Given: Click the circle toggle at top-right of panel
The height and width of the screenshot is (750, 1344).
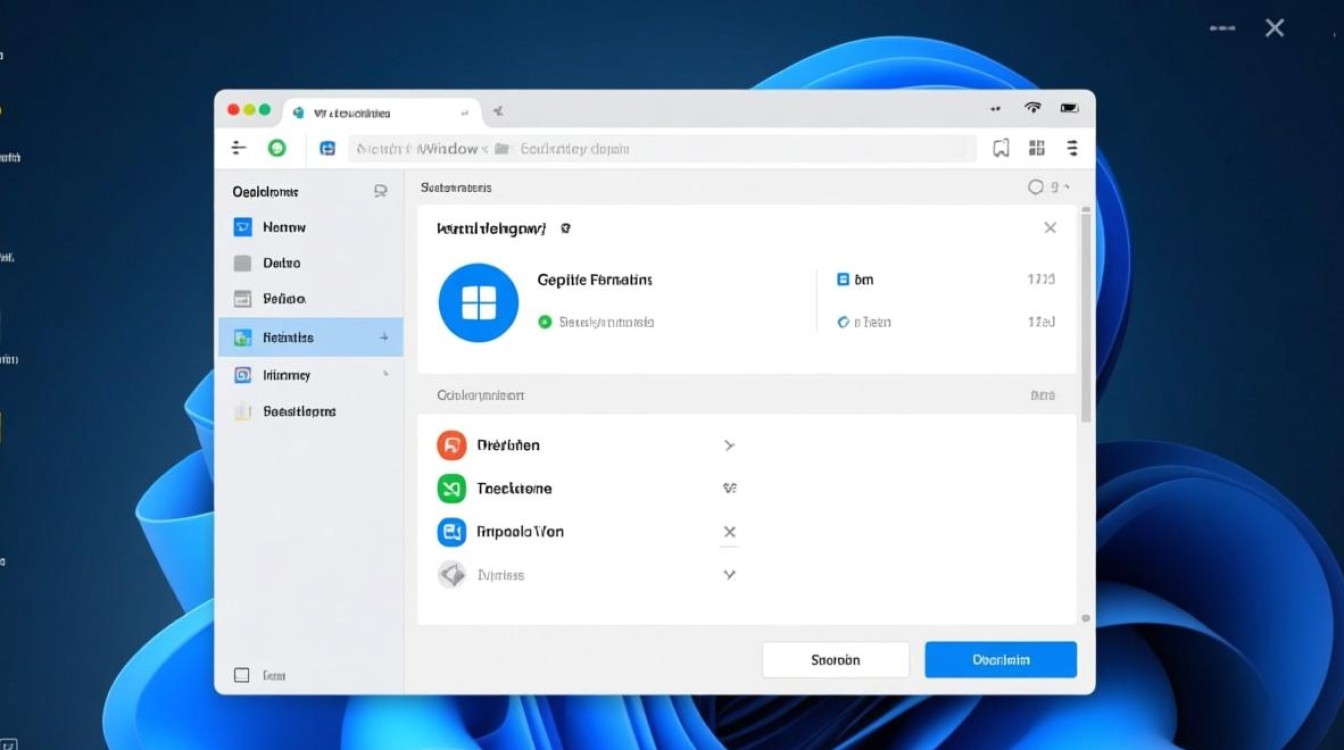Looking at the screenshot, I should click(1036, 187).
